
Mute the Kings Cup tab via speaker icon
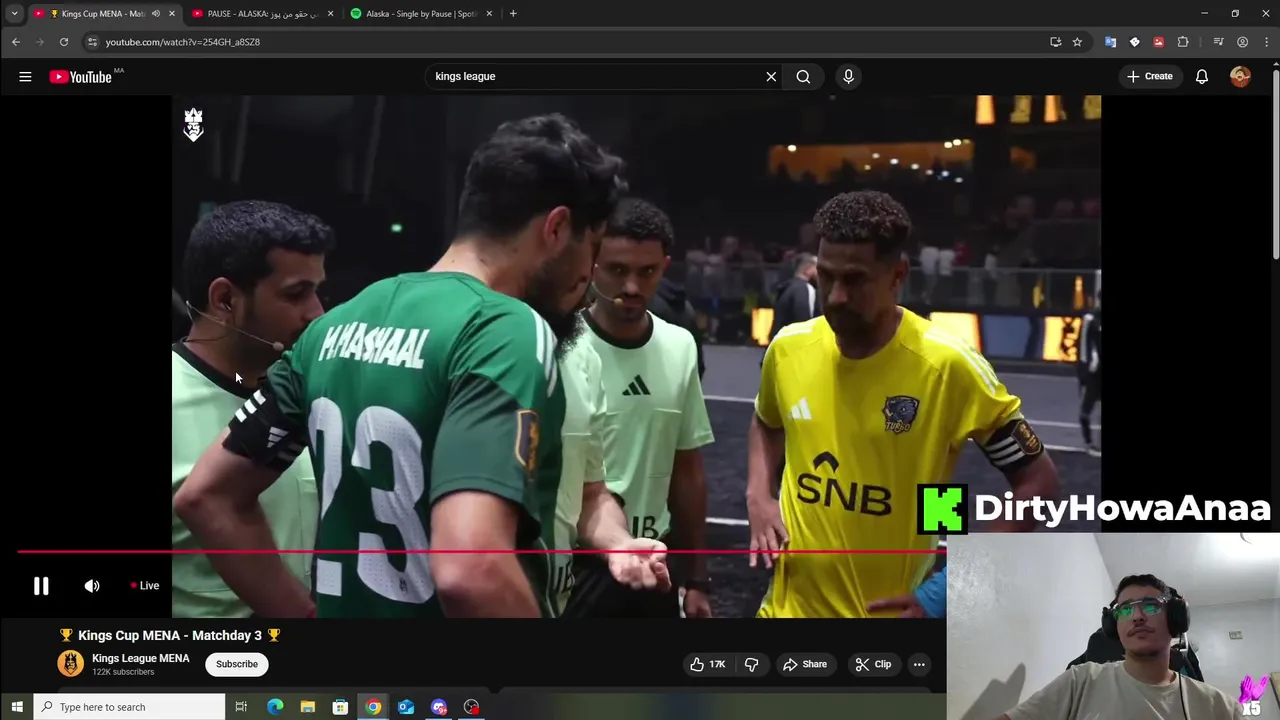pyautogui.click(x=155, y=14)
